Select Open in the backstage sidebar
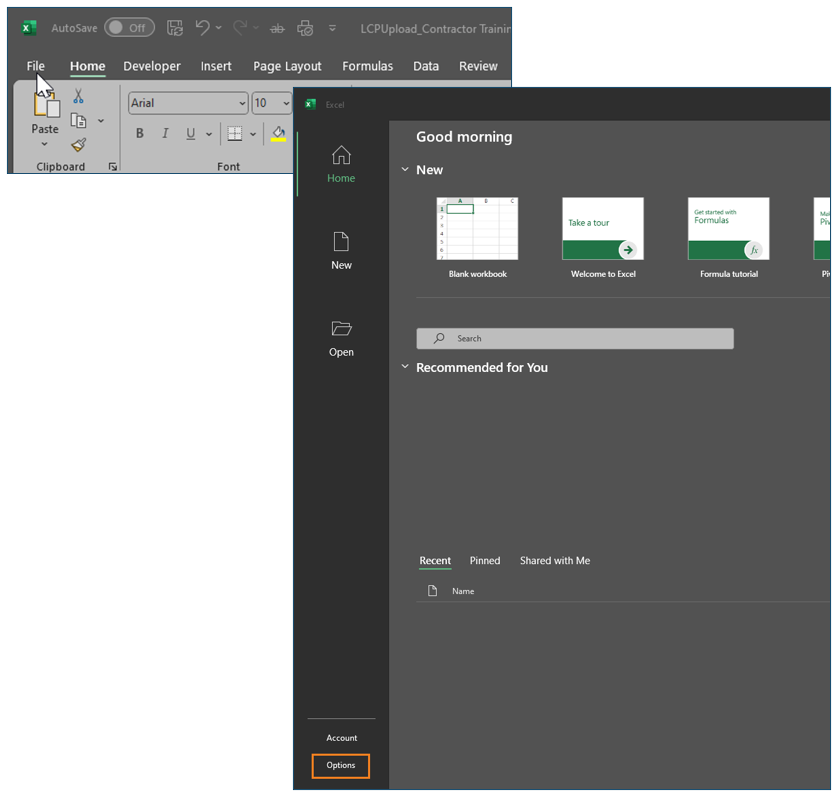This screenshot has width=837, height=797. (x=341, y=338)
